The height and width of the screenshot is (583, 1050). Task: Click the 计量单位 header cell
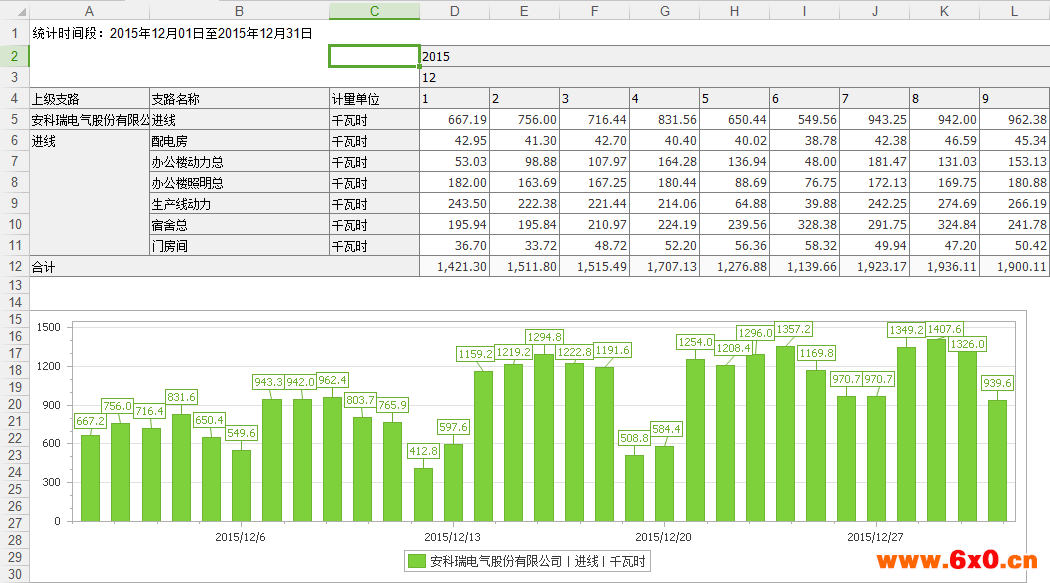[374, 99]
